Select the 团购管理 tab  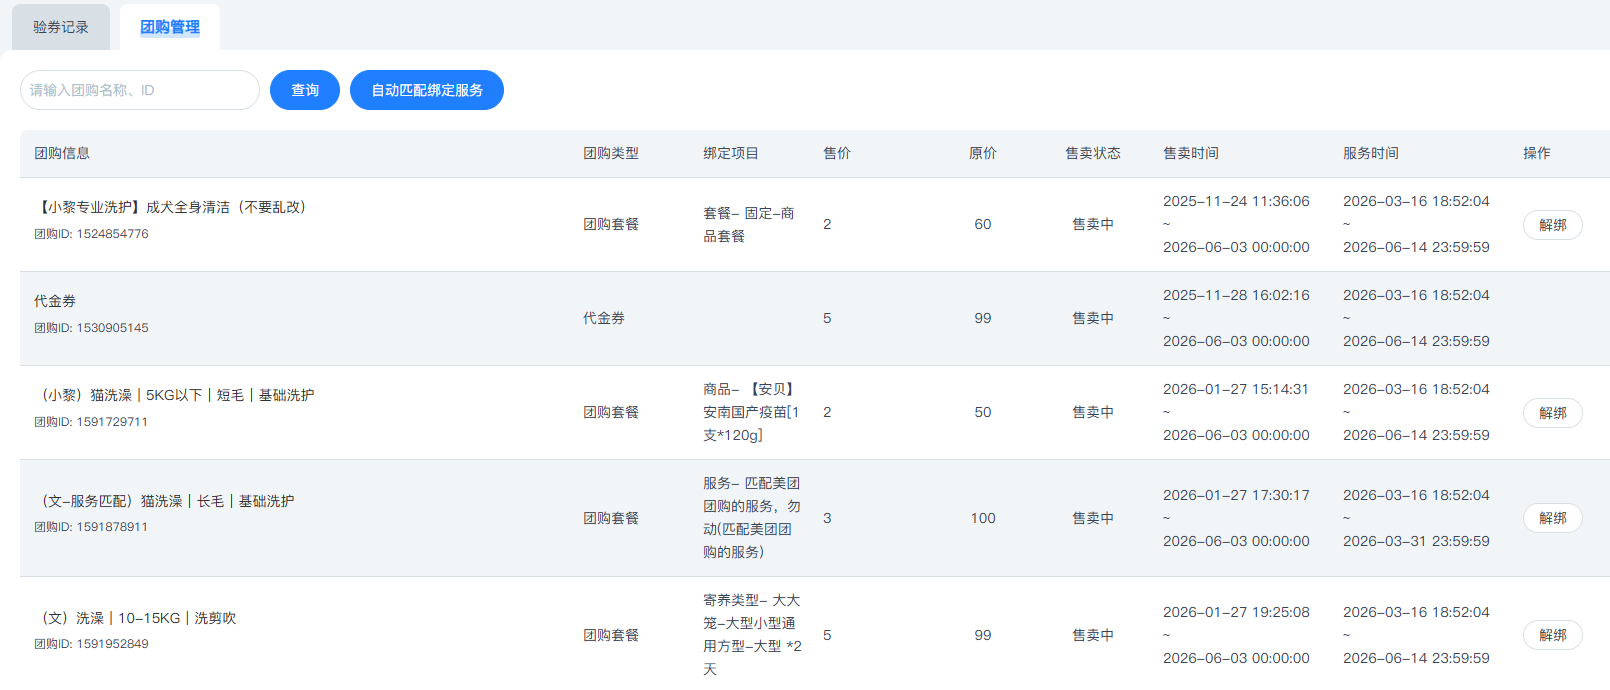click(170, 27)
